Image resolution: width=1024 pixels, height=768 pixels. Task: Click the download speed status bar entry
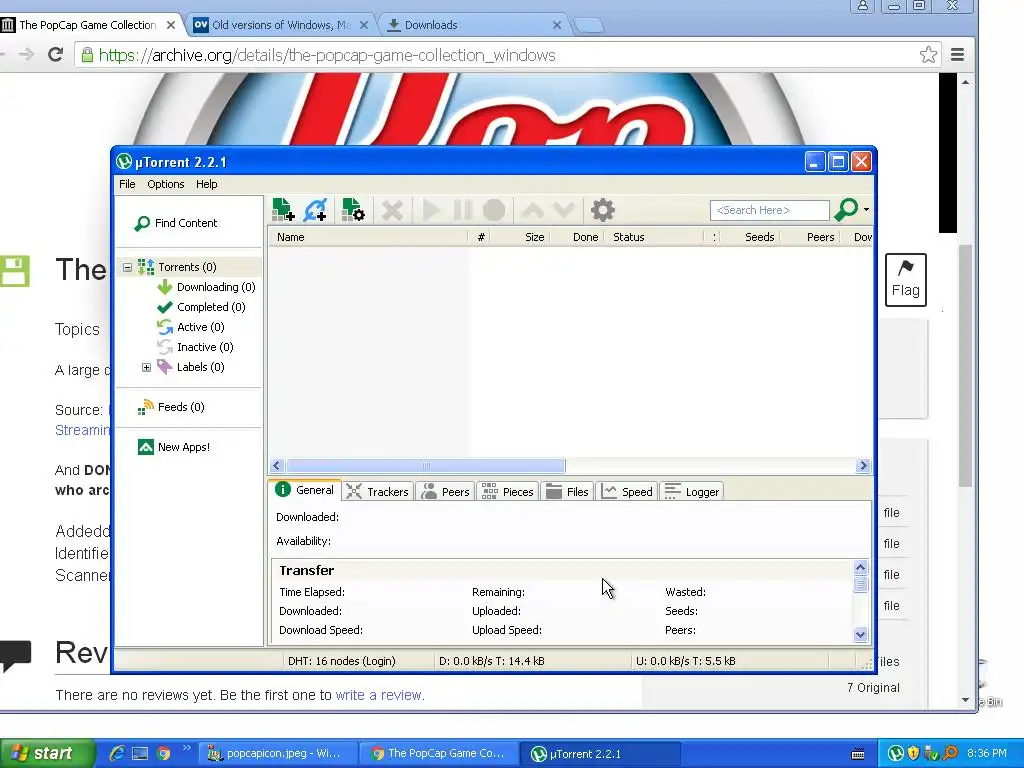coord(492,661)
